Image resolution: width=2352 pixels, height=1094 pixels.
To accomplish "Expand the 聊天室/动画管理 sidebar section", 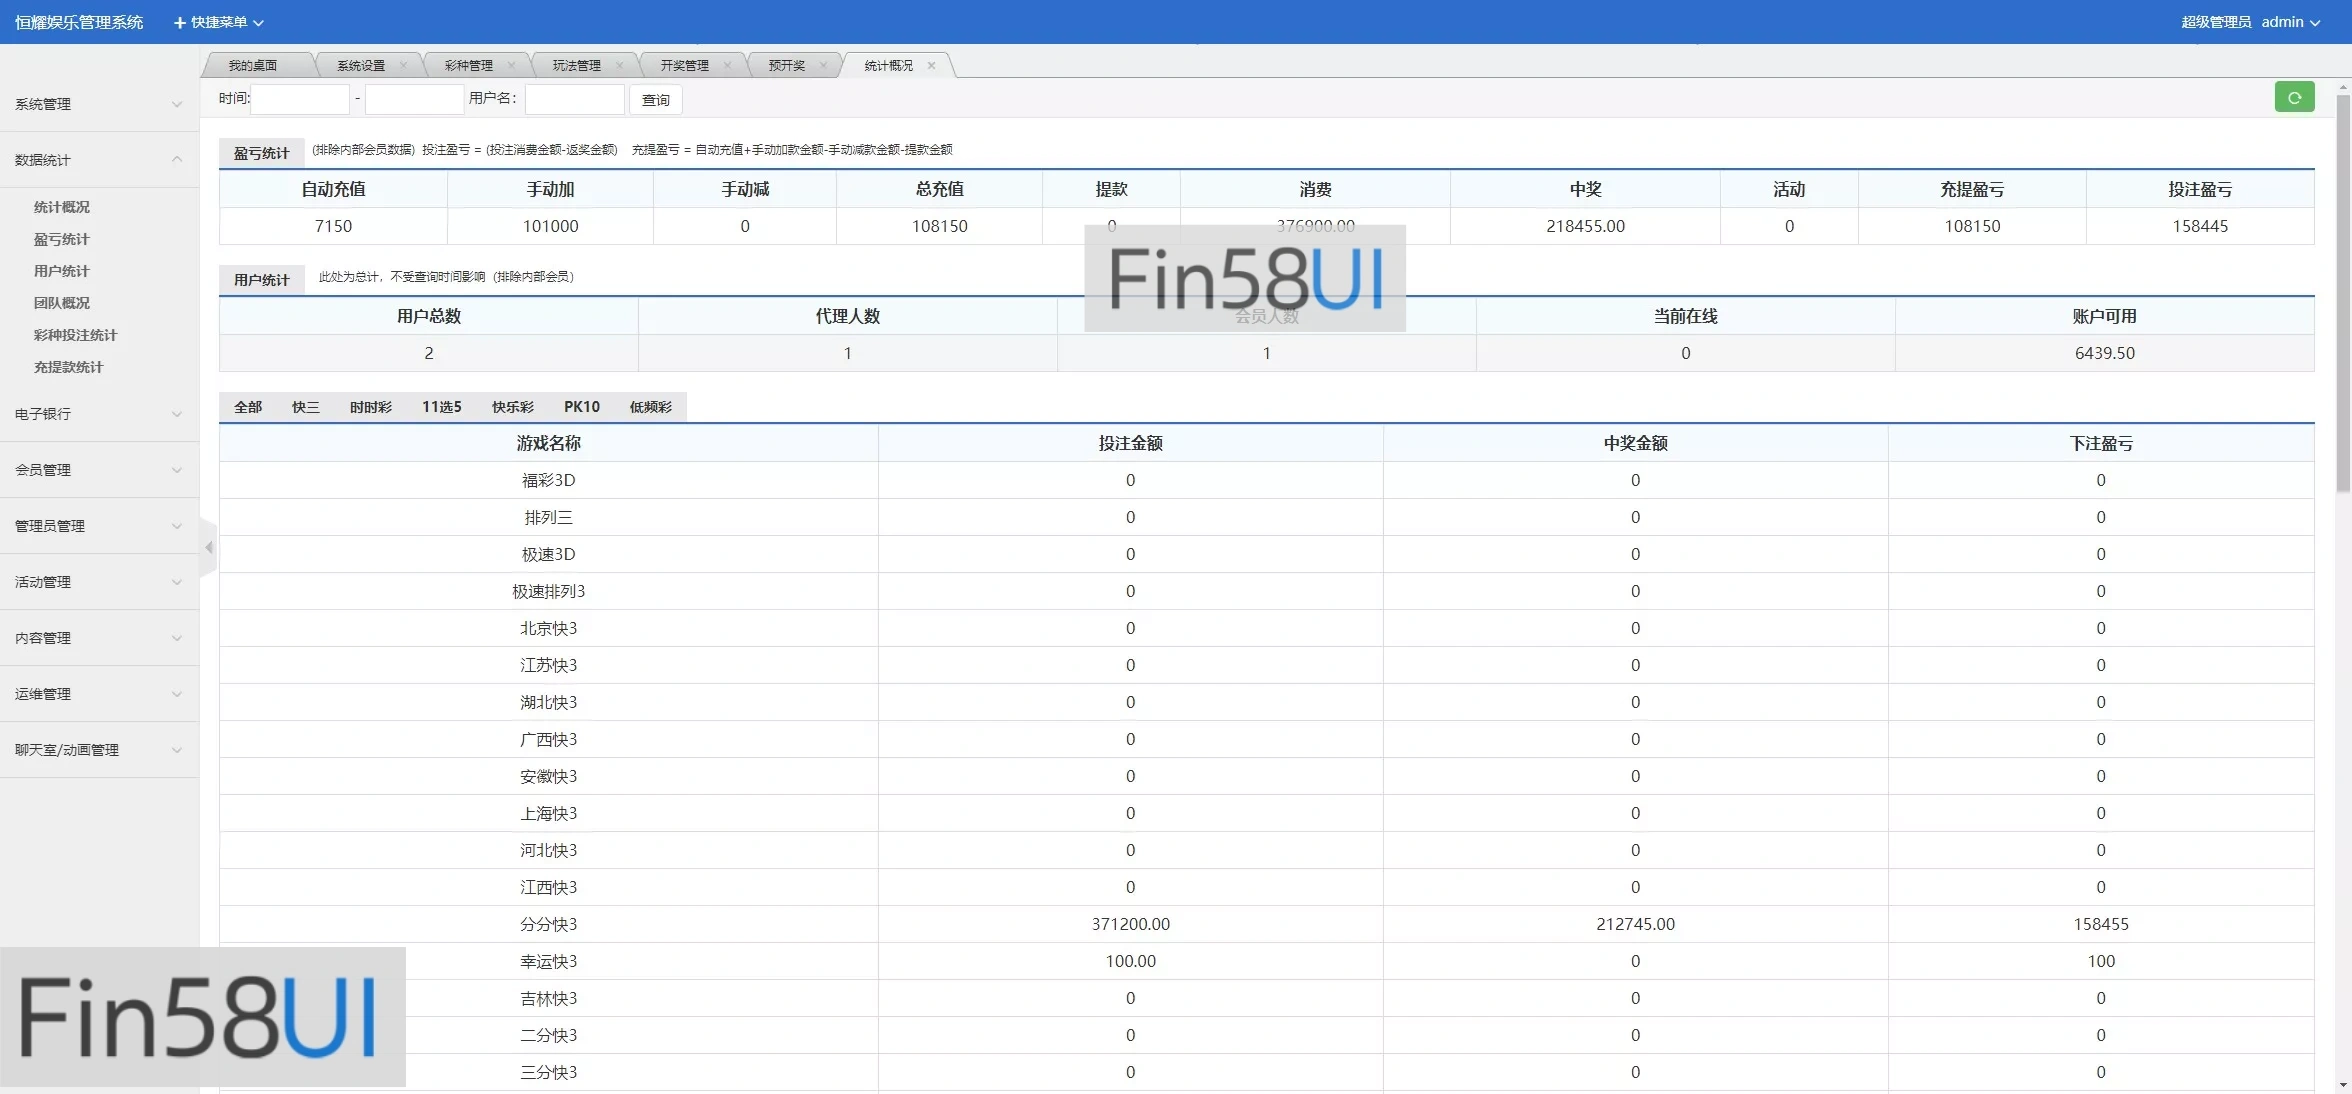I will (97, 750).
